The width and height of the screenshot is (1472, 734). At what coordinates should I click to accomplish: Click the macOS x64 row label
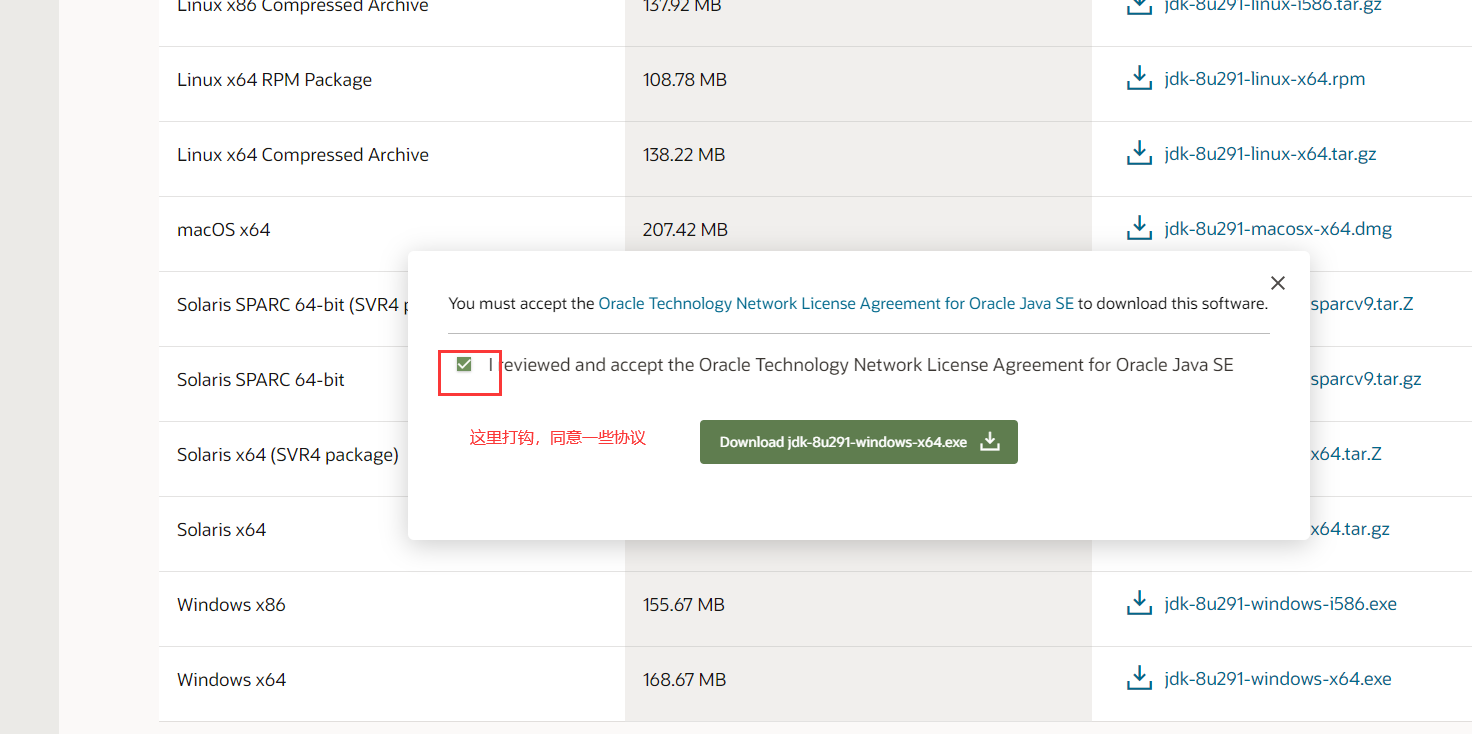point(224,230)
